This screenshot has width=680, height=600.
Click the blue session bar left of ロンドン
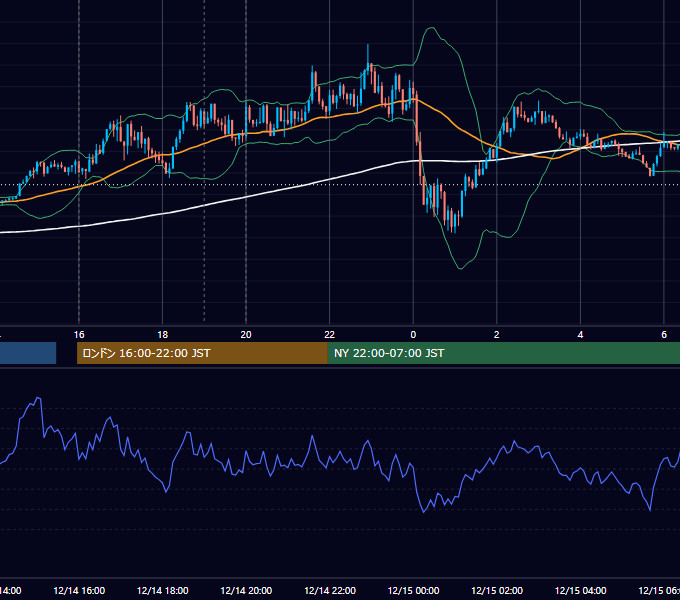[28, 353]
